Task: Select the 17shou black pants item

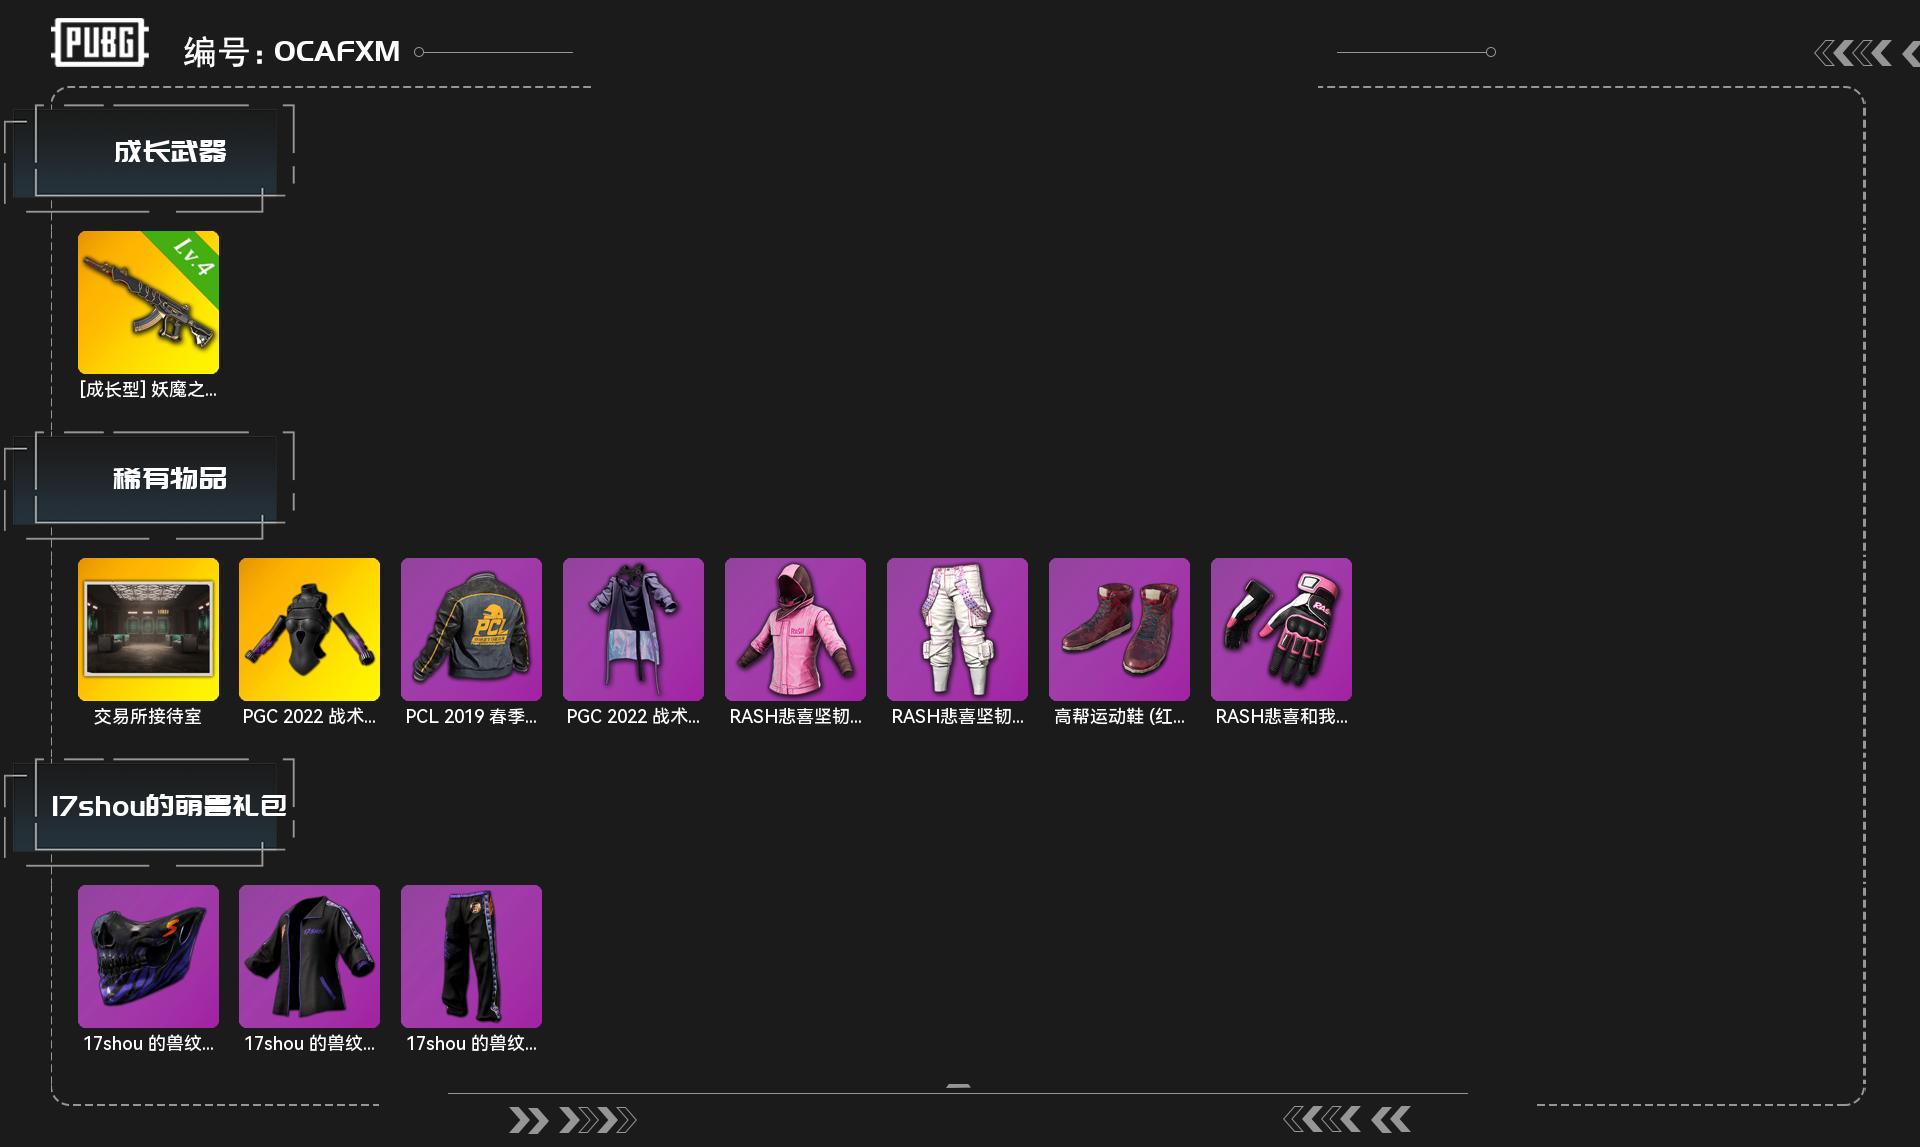Action: tap(471, 956)
